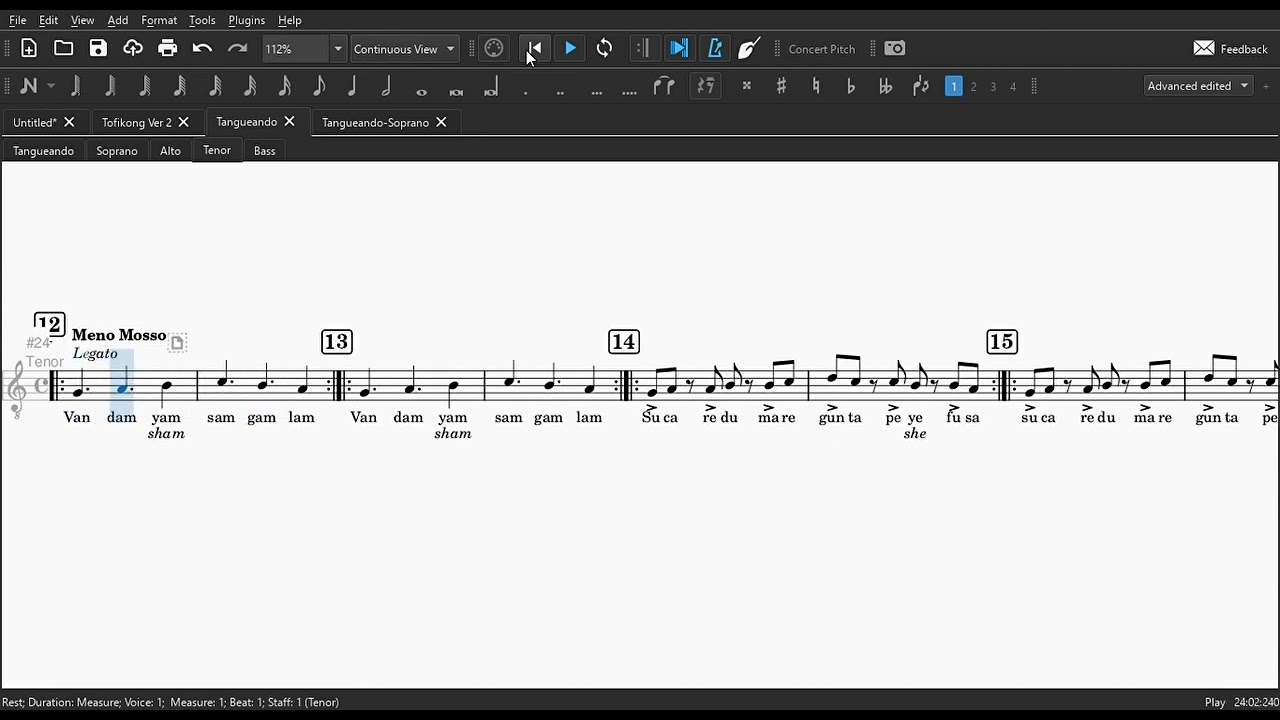Create a new score with the New icon
The image size is (1280, 720).
click(x=29, y=48)
